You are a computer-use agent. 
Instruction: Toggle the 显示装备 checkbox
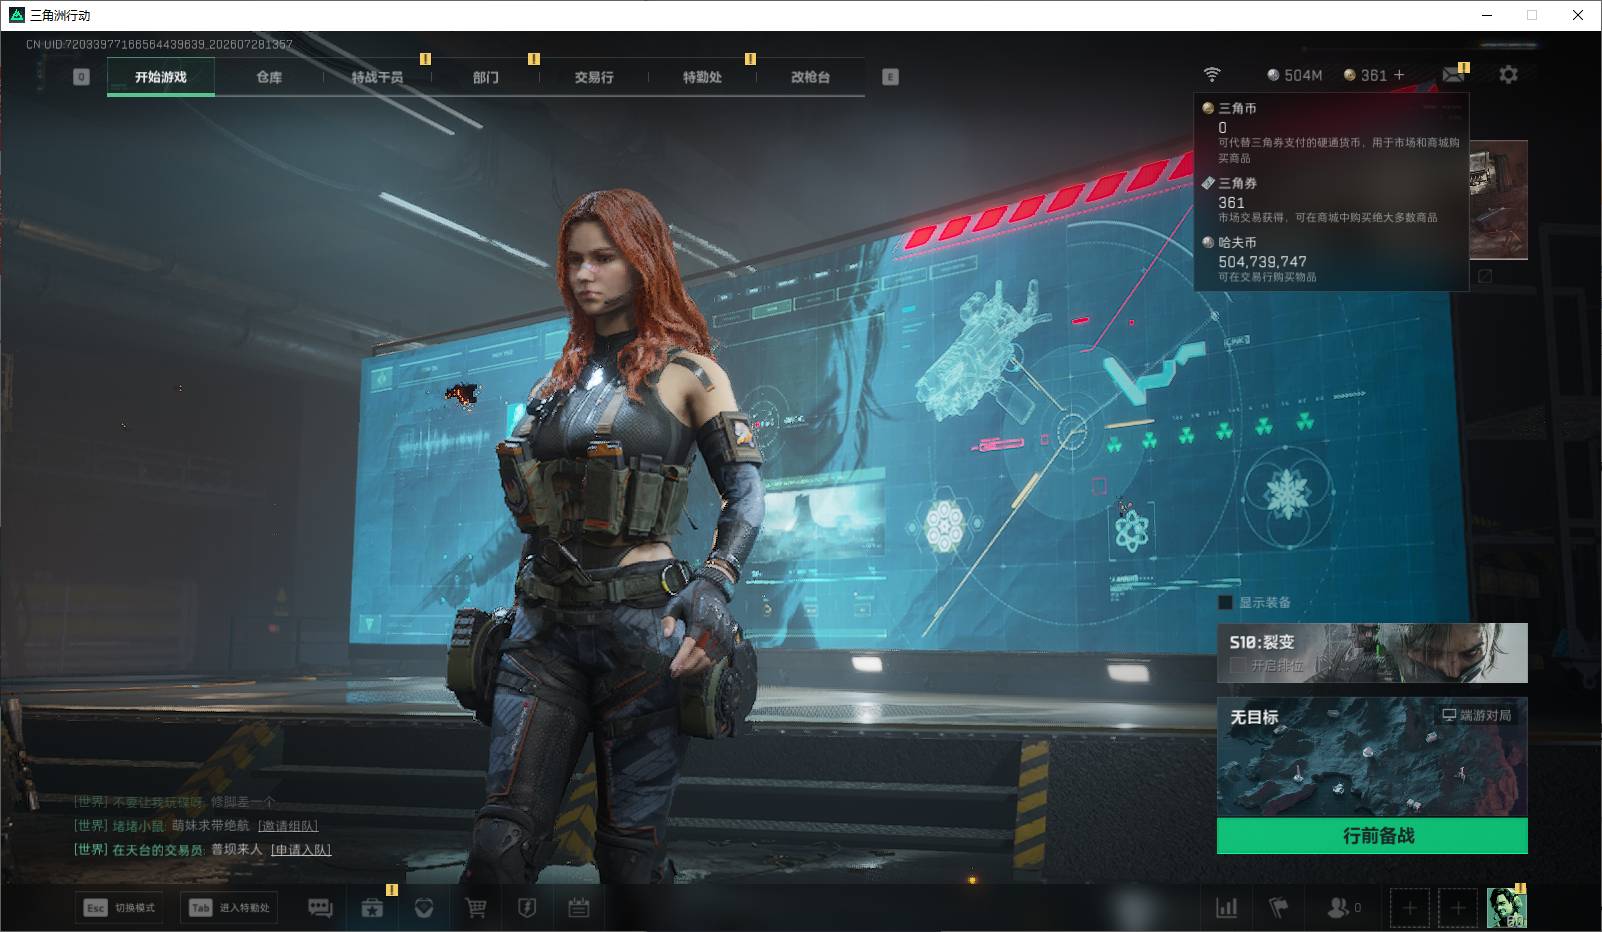click(1225, 603)
